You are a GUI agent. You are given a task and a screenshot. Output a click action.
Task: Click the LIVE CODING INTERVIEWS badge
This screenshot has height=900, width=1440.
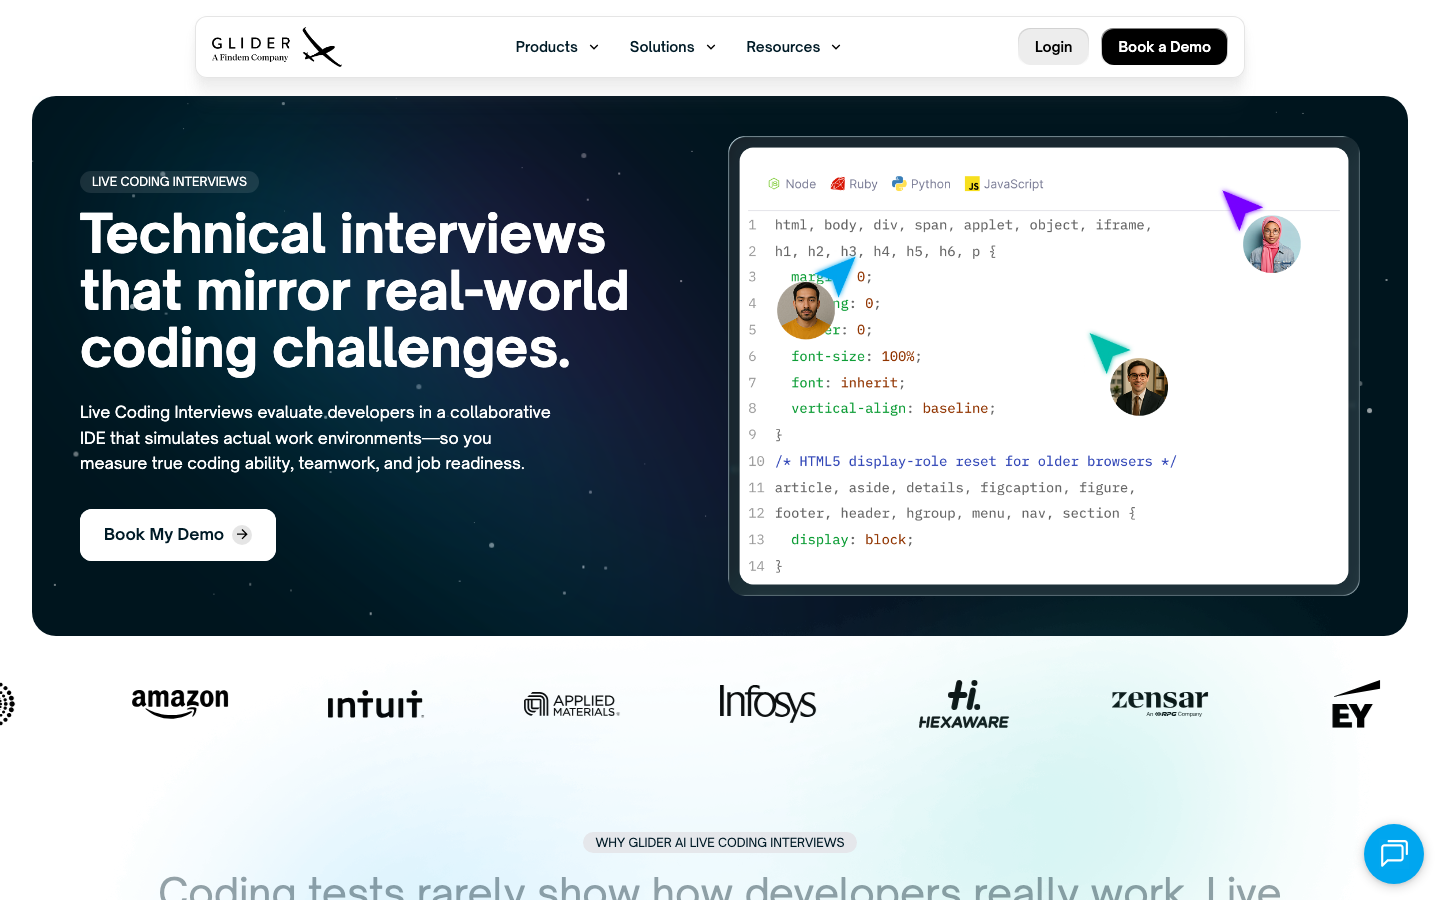(x=169, y=182)
